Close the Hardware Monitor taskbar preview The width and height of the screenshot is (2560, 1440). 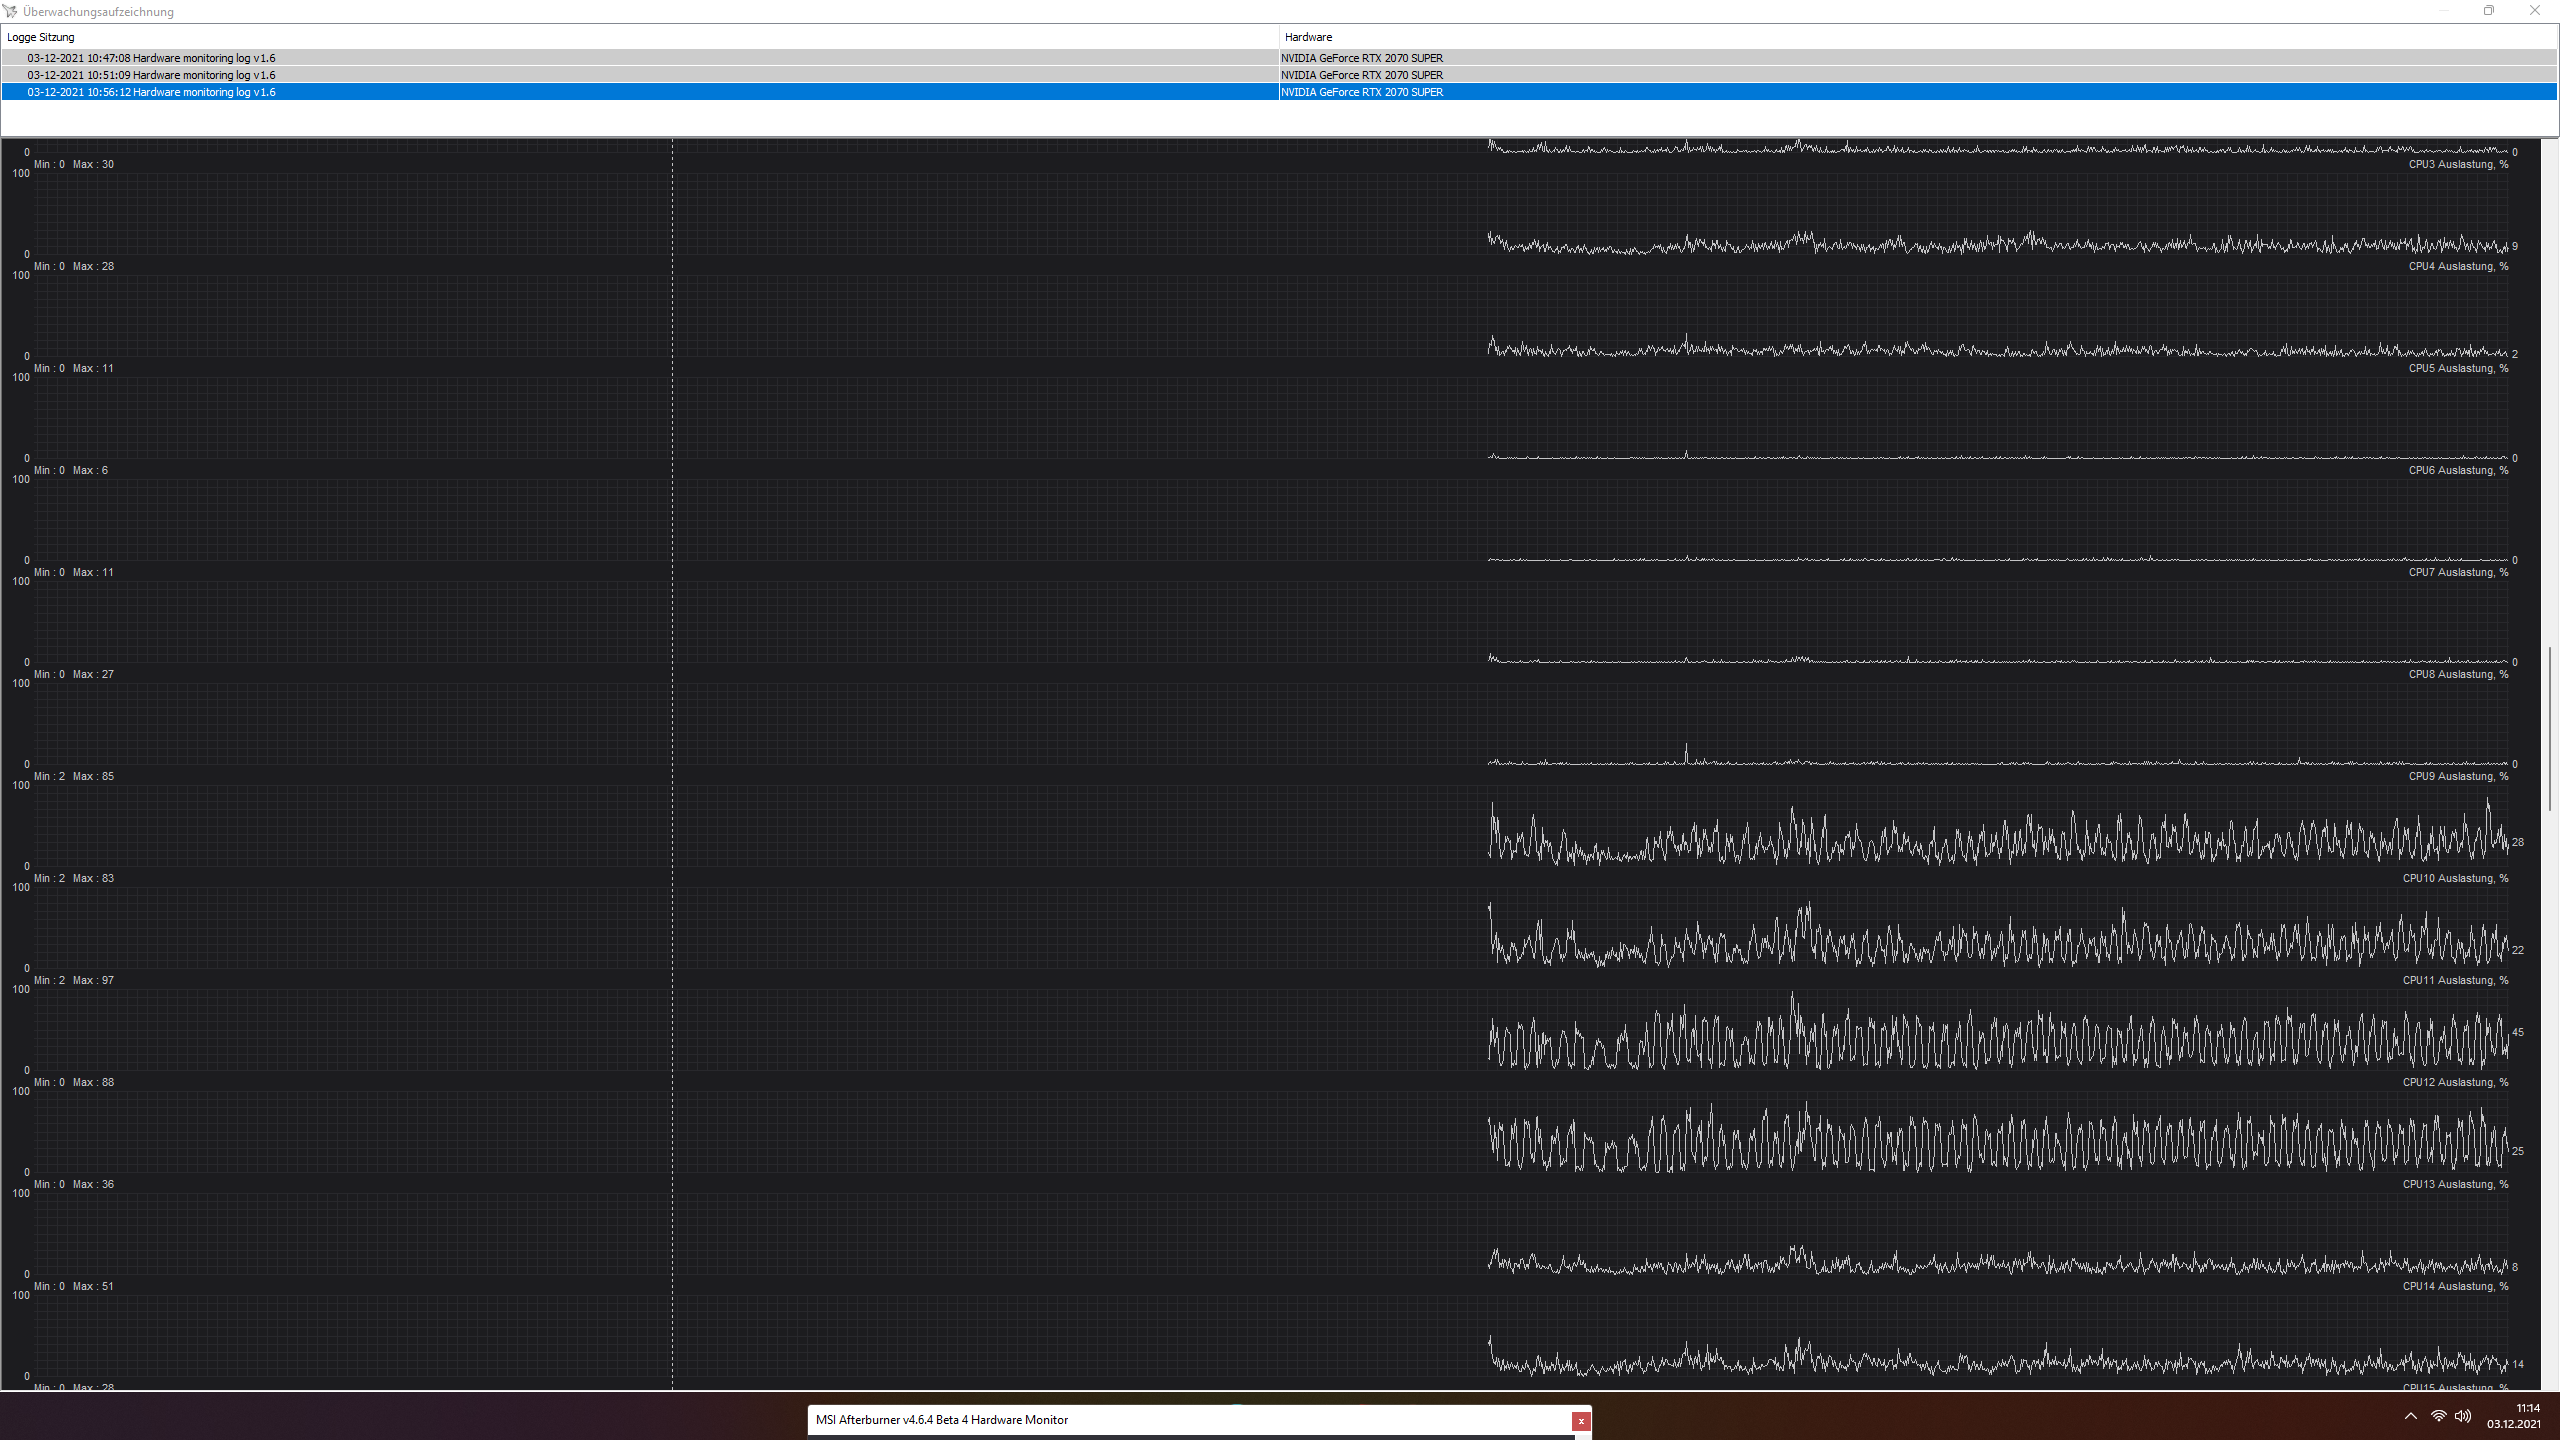1581,1421
